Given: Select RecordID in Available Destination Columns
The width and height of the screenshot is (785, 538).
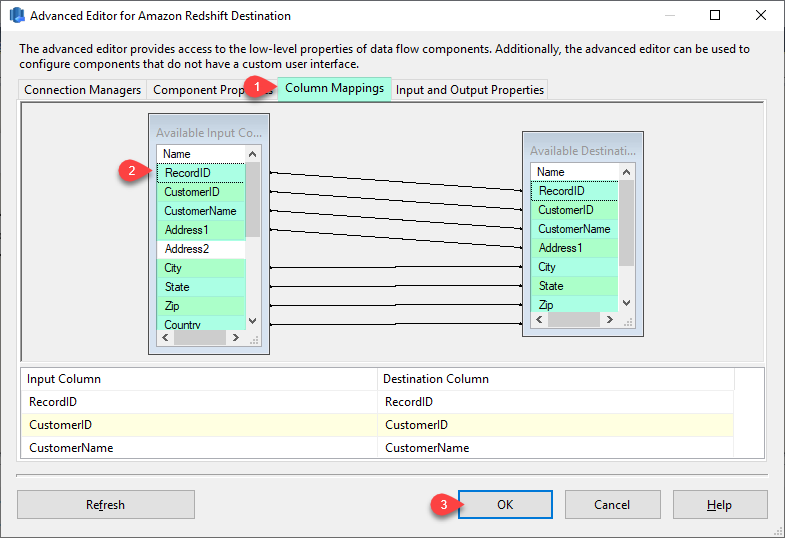Looking at the screenshot, I should [575, 191].
